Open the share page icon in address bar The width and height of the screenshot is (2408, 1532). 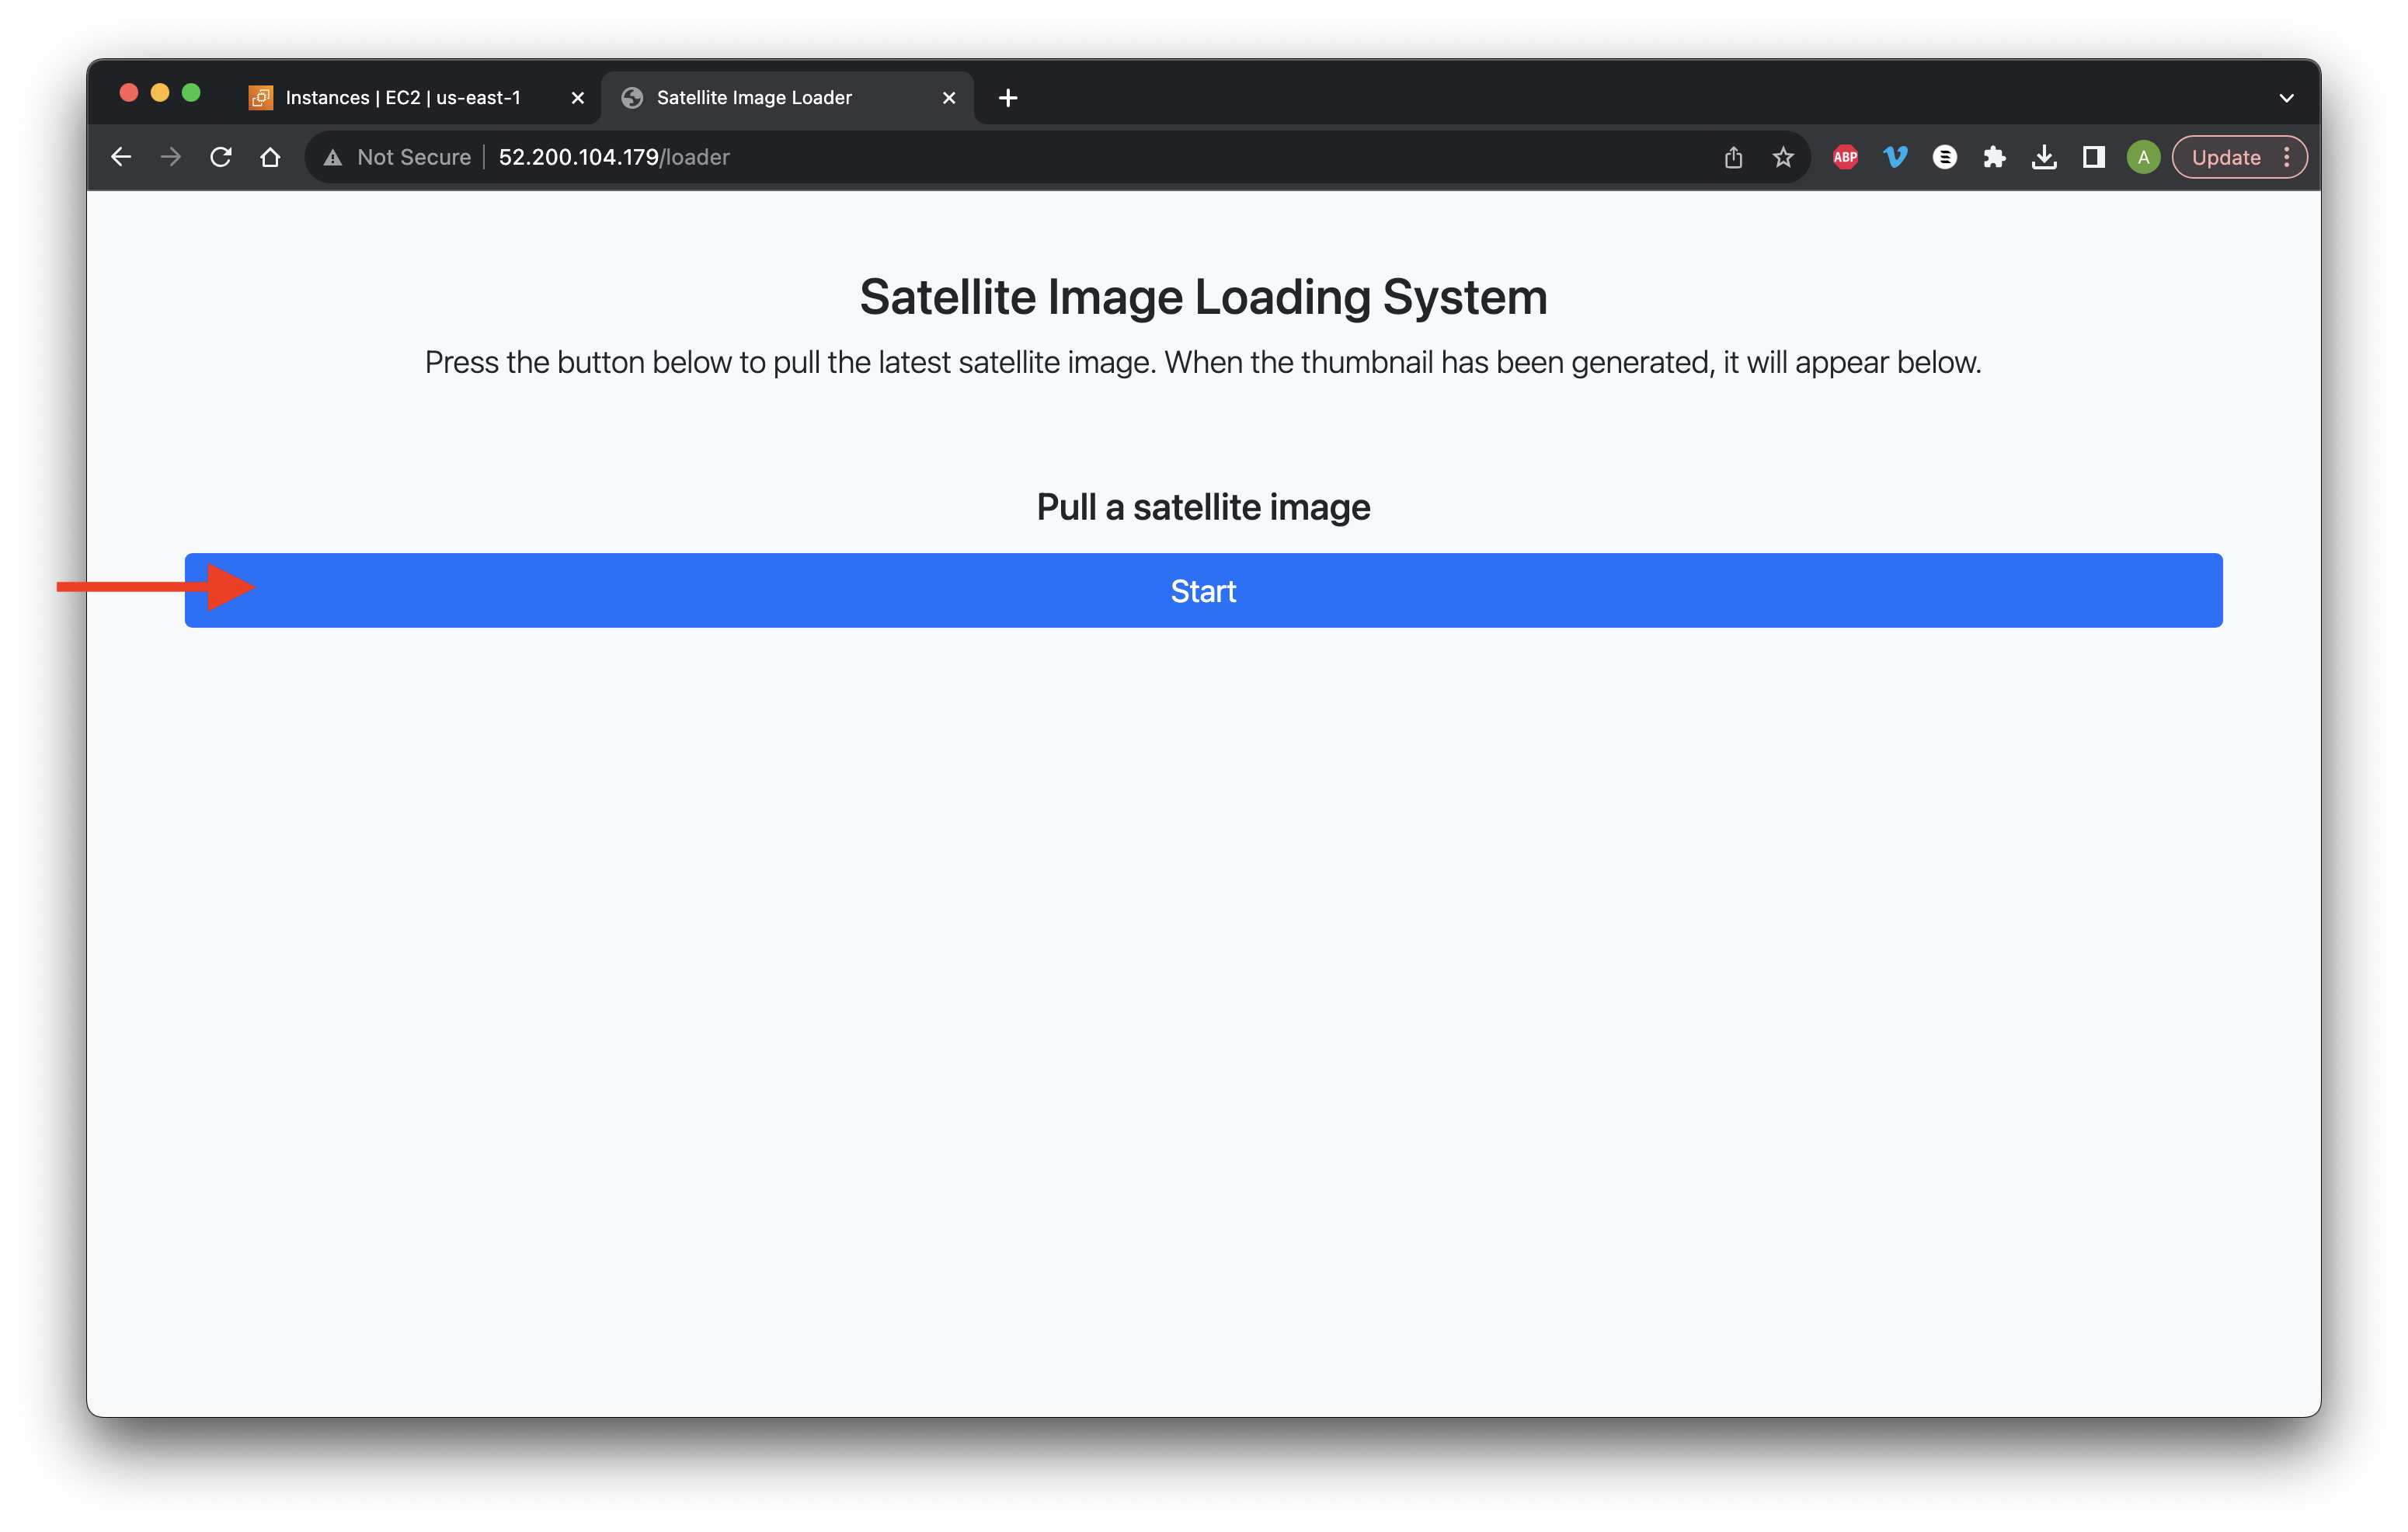pyautogui.click(x=1733, y=157)
